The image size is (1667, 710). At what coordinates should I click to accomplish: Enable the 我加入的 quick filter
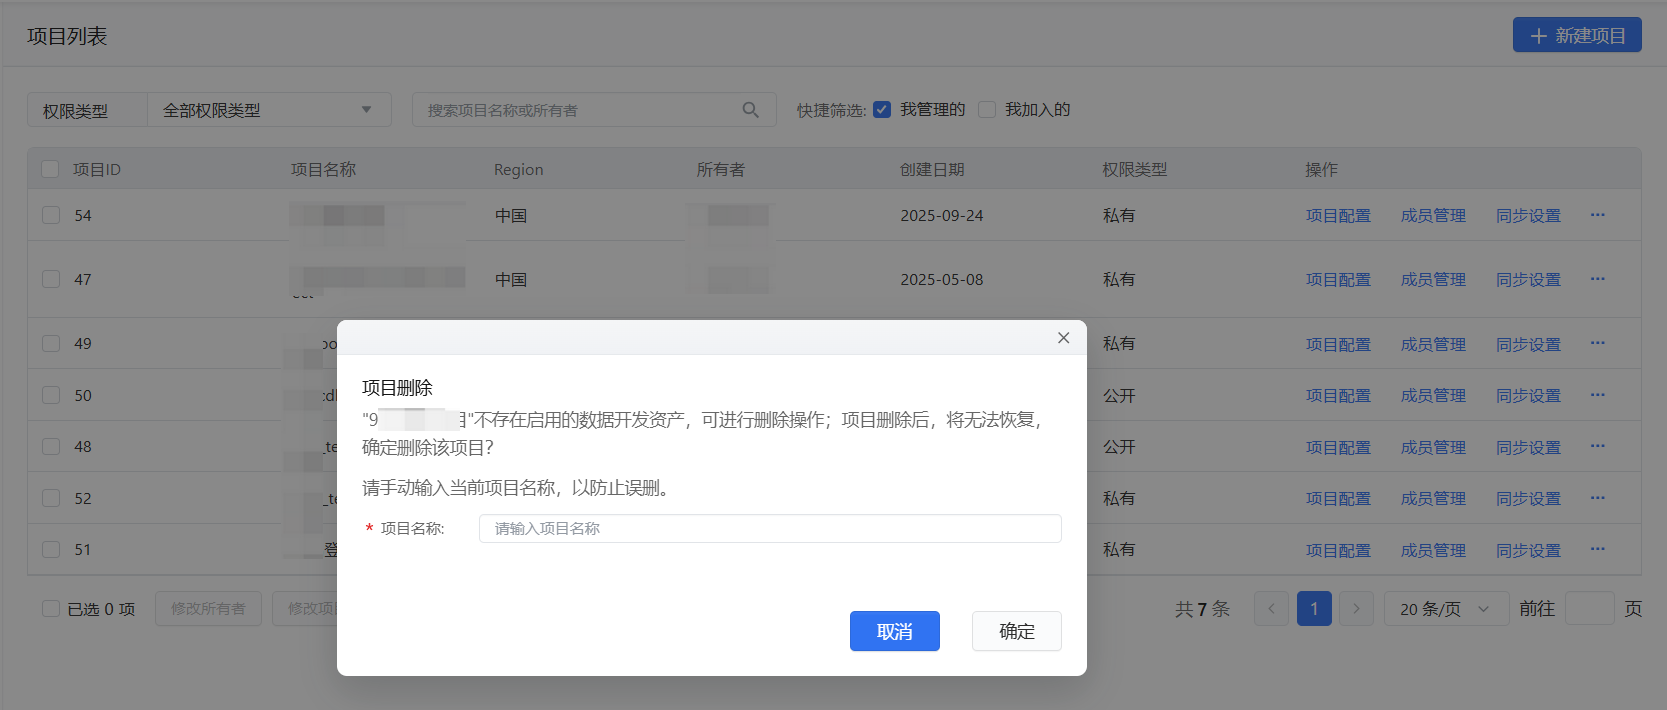[987, 110]
